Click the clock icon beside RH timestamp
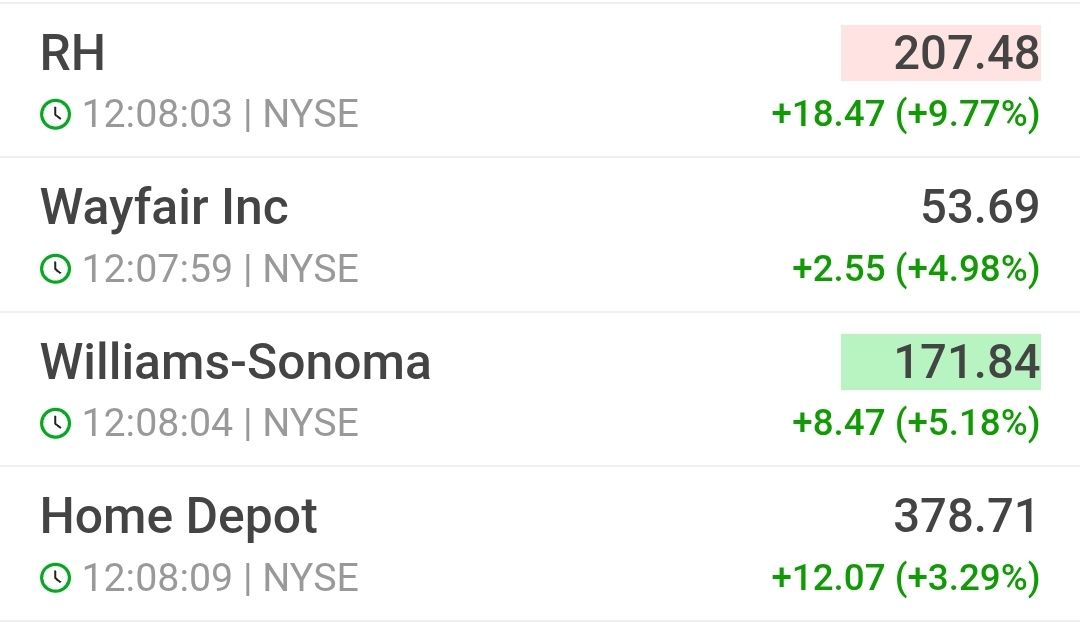The image size is (1080, 627). [56, 114]
